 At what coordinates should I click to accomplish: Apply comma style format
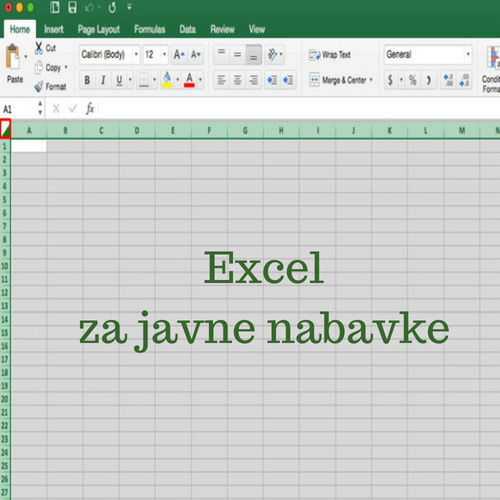coord(429,80)
